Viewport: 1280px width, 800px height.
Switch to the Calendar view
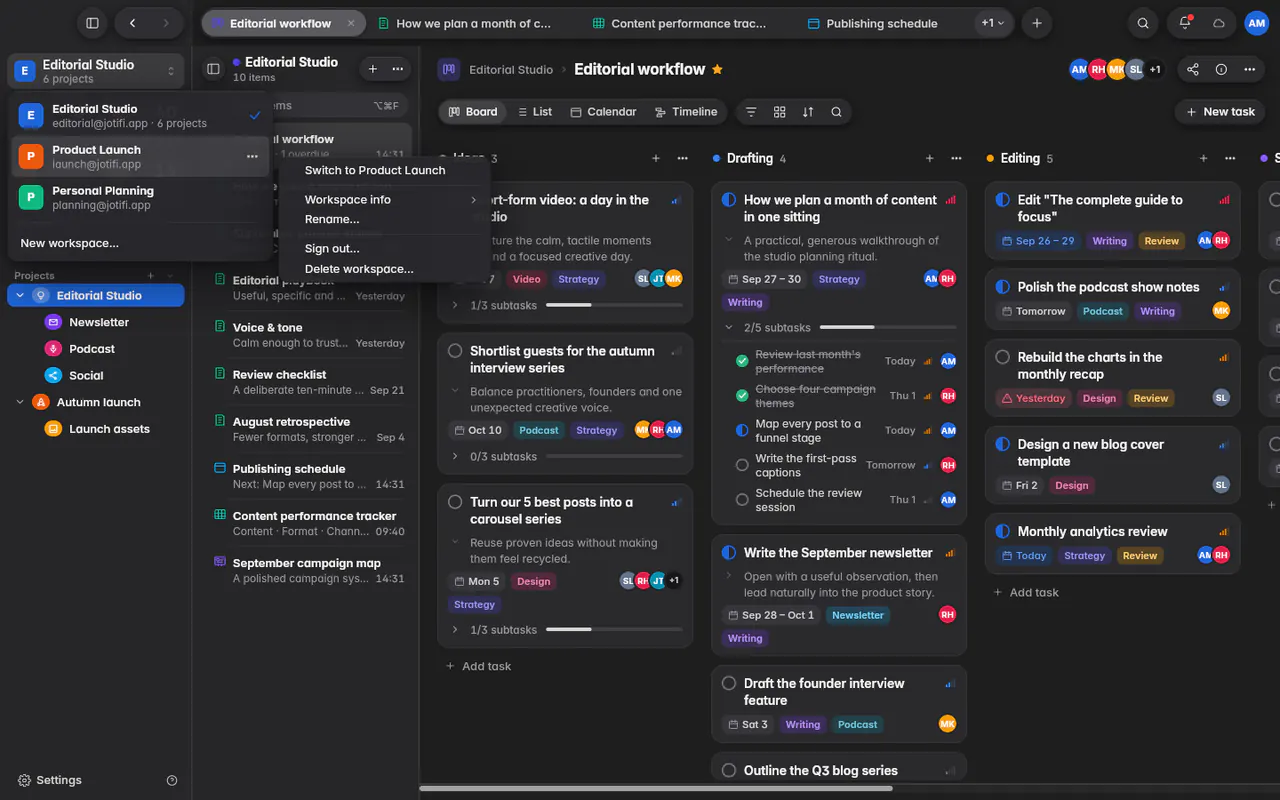[x=603, y=112]
